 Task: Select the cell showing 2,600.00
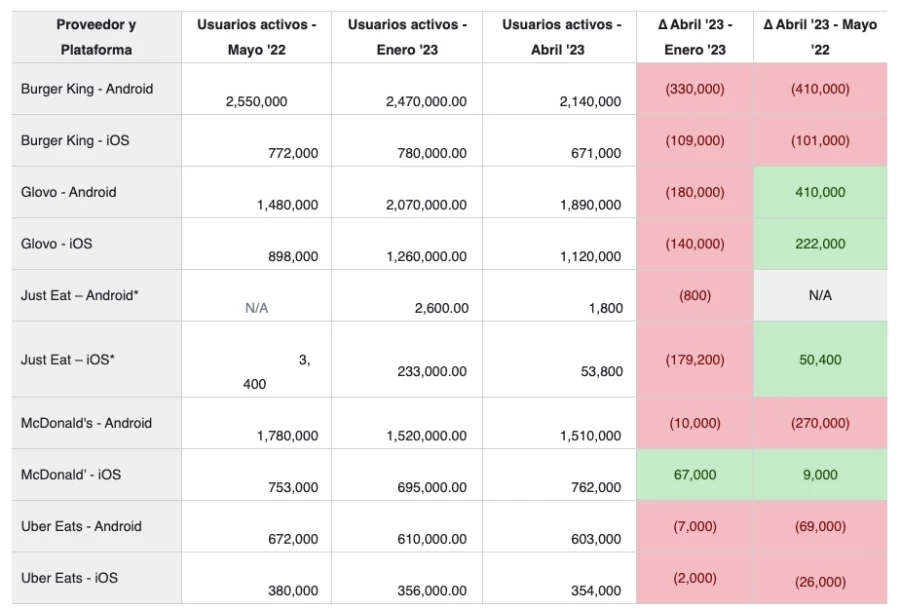pyautogui.click(x=407, y=296)
